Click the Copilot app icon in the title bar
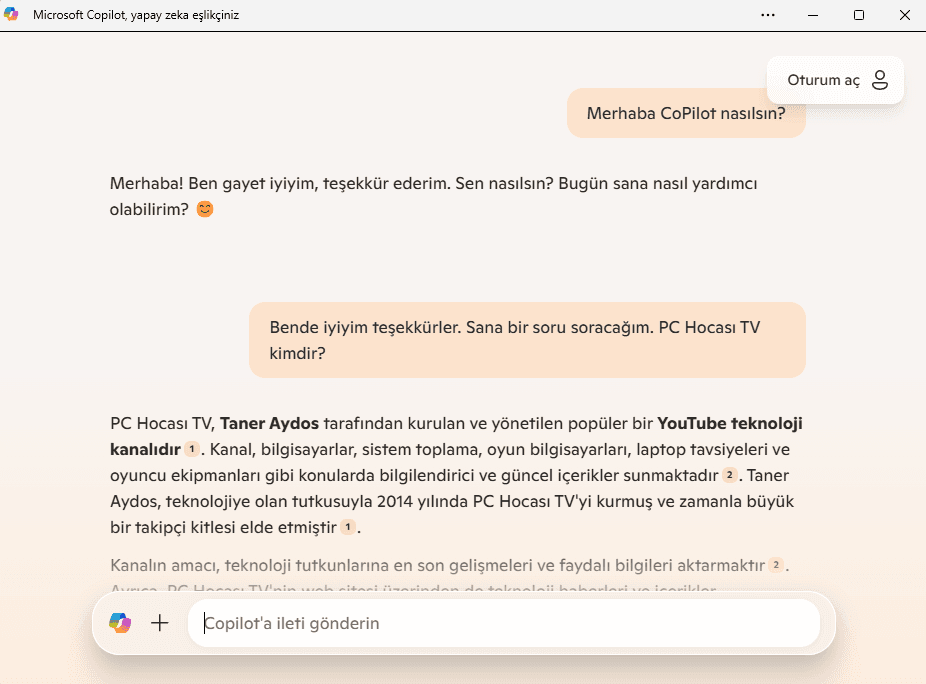Image resolution: width=926 pixels, height=684 pixels. (12, 15)
